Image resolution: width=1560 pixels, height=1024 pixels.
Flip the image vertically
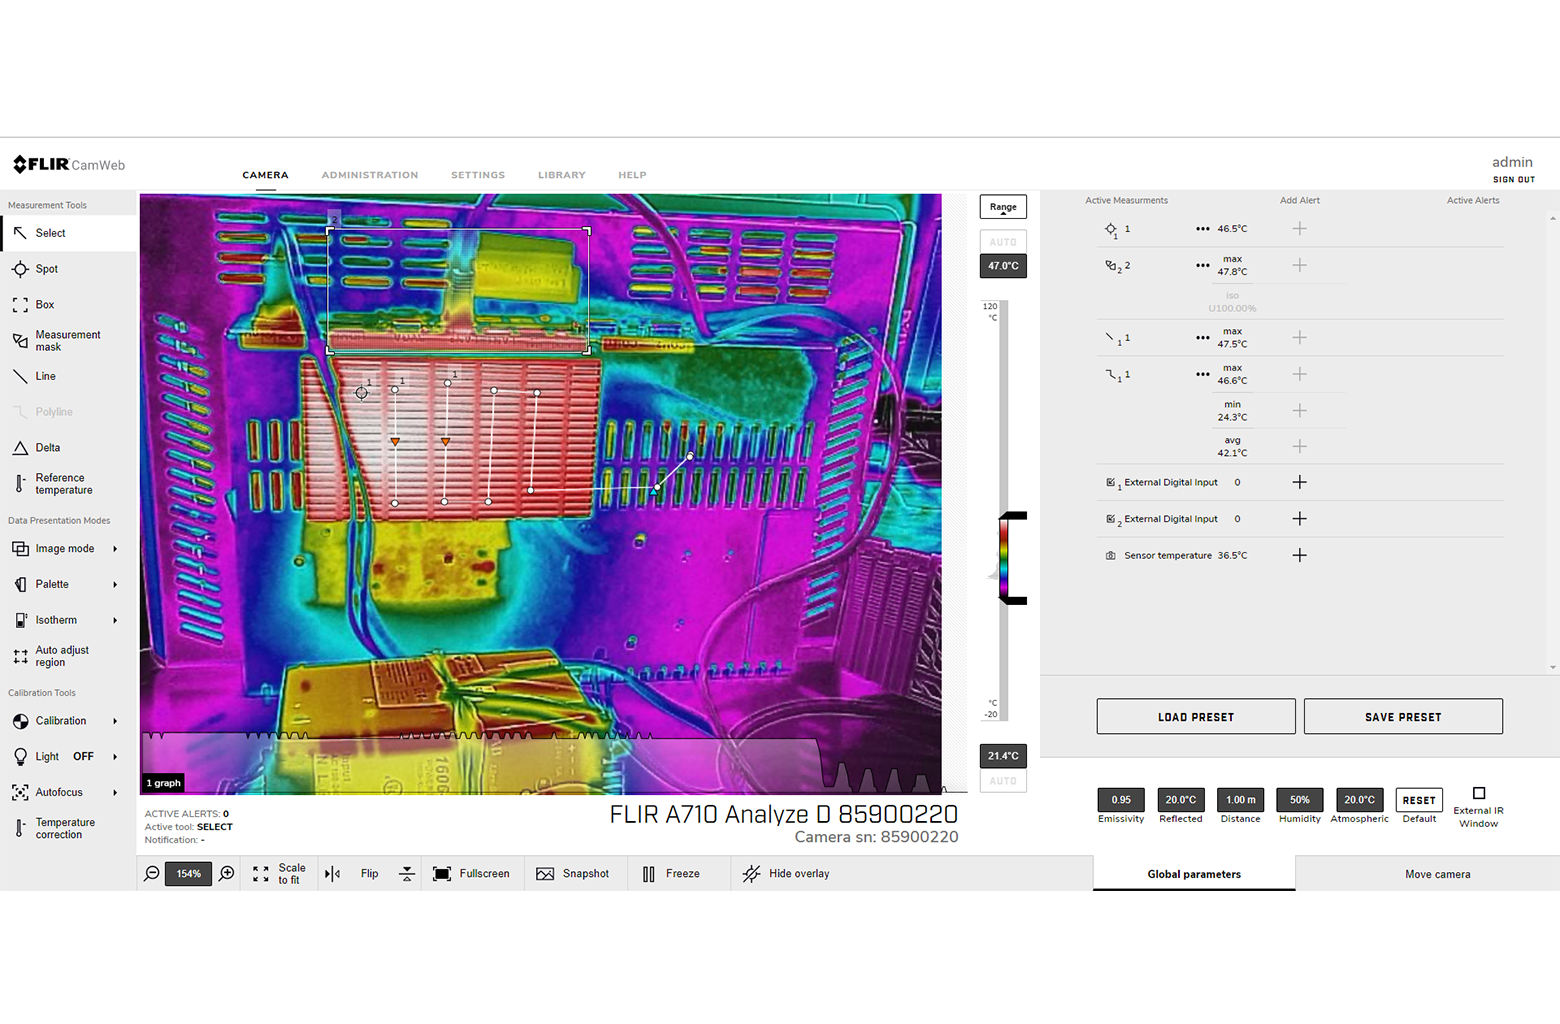click(407, 874)
